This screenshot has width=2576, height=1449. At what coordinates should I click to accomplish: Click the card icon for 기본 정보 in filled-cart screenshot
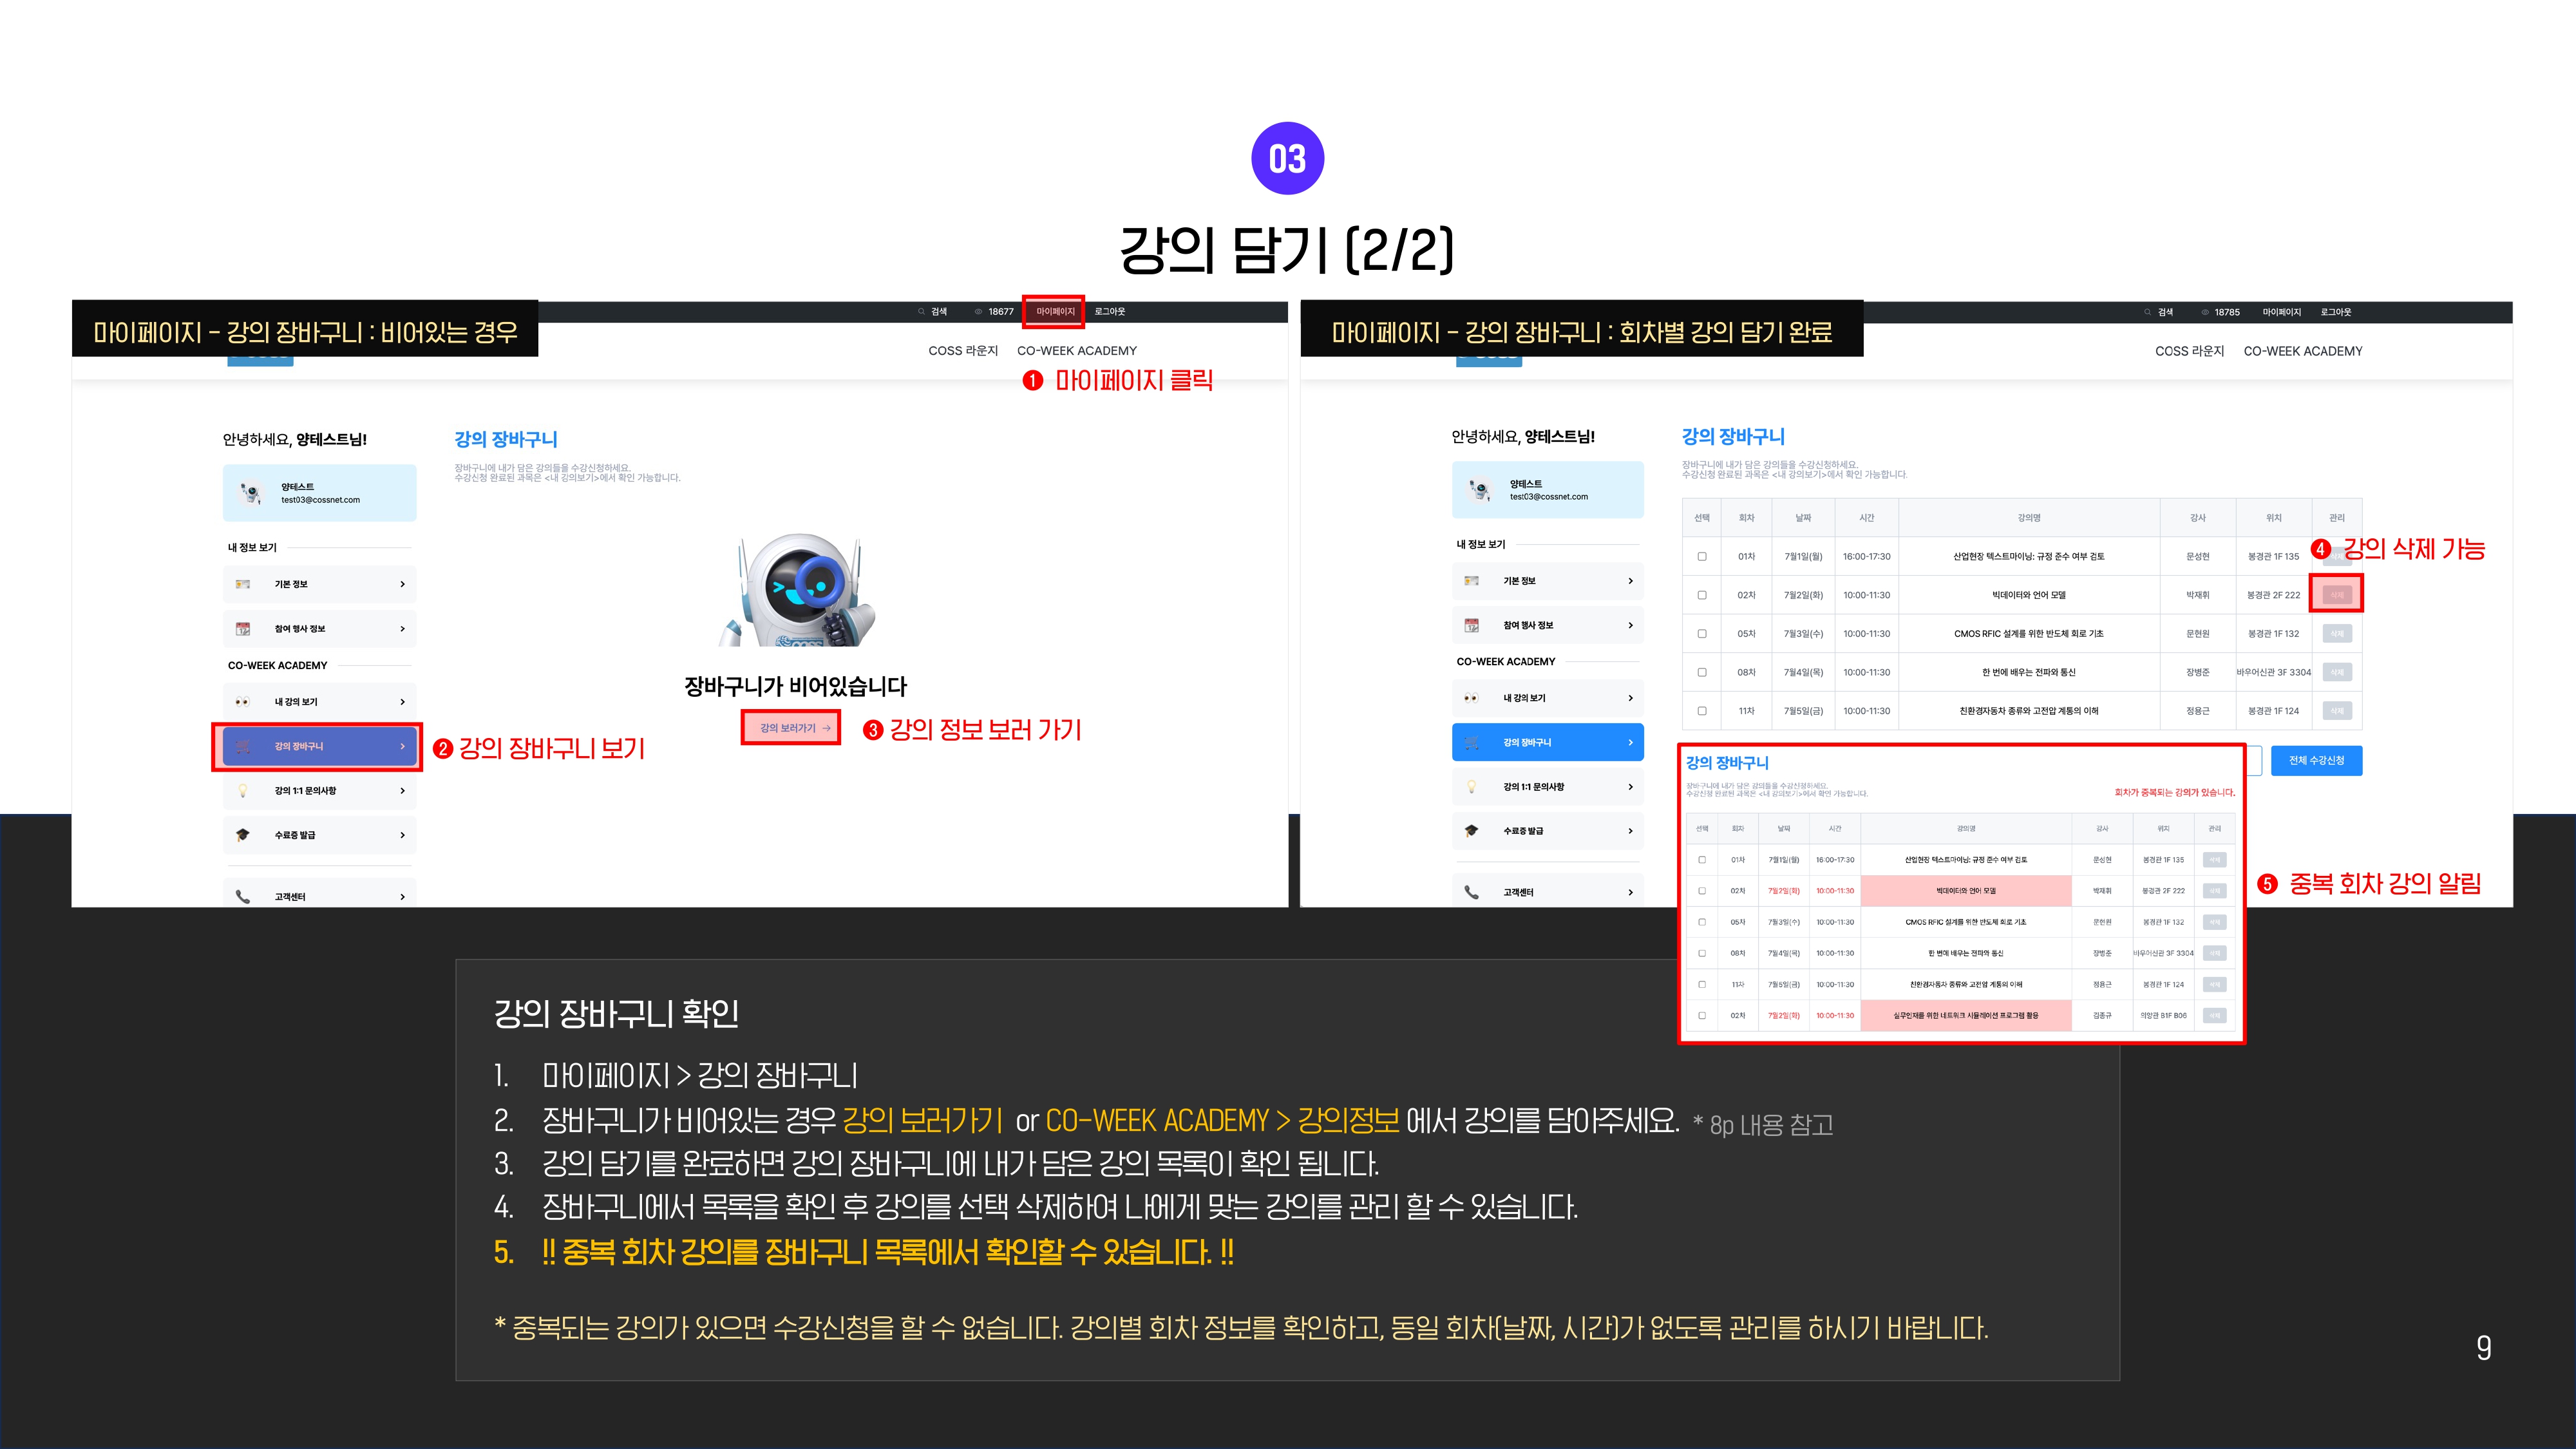(x=1471, y=581)
